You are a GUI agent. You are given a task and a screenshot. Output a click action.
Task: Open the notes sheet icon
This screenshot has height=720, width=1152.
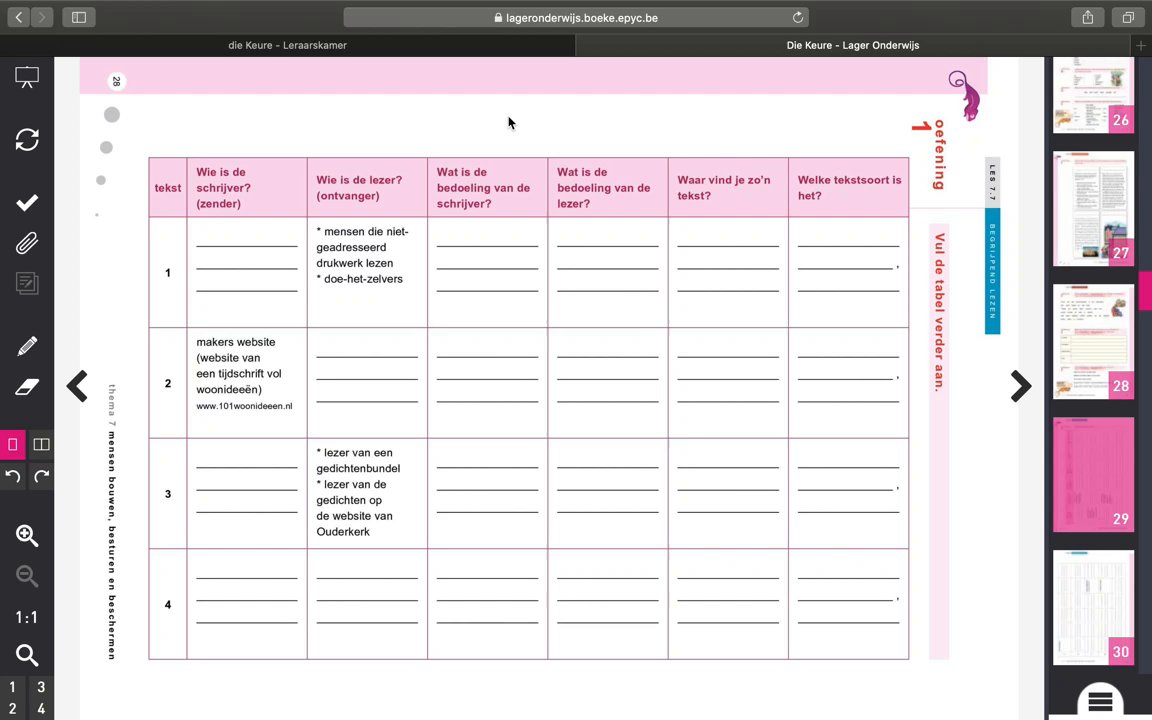27,284
